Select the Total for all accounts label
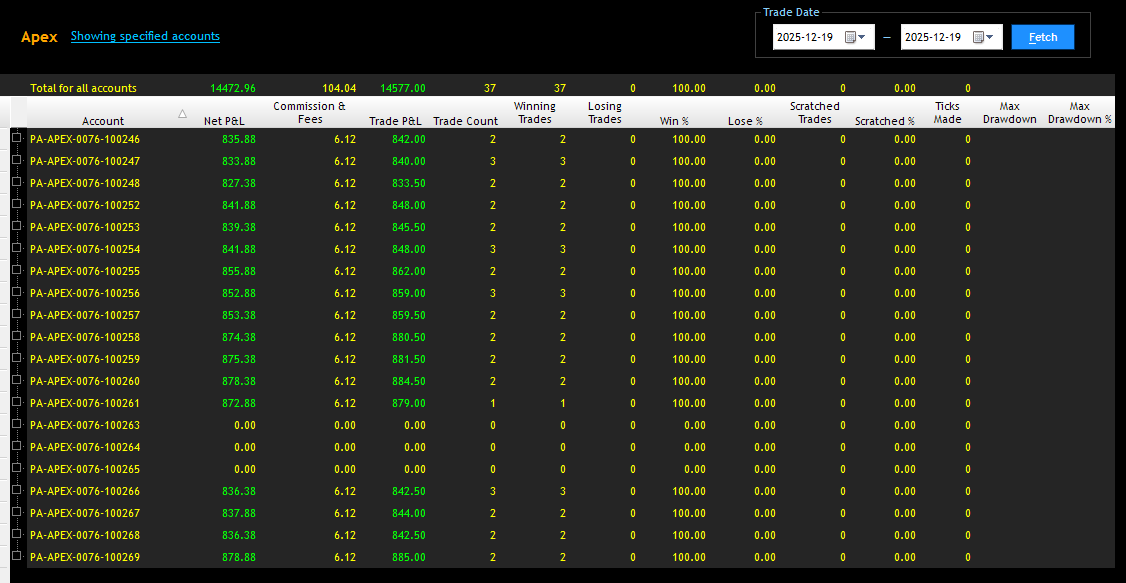 click(x=83, y=88)
